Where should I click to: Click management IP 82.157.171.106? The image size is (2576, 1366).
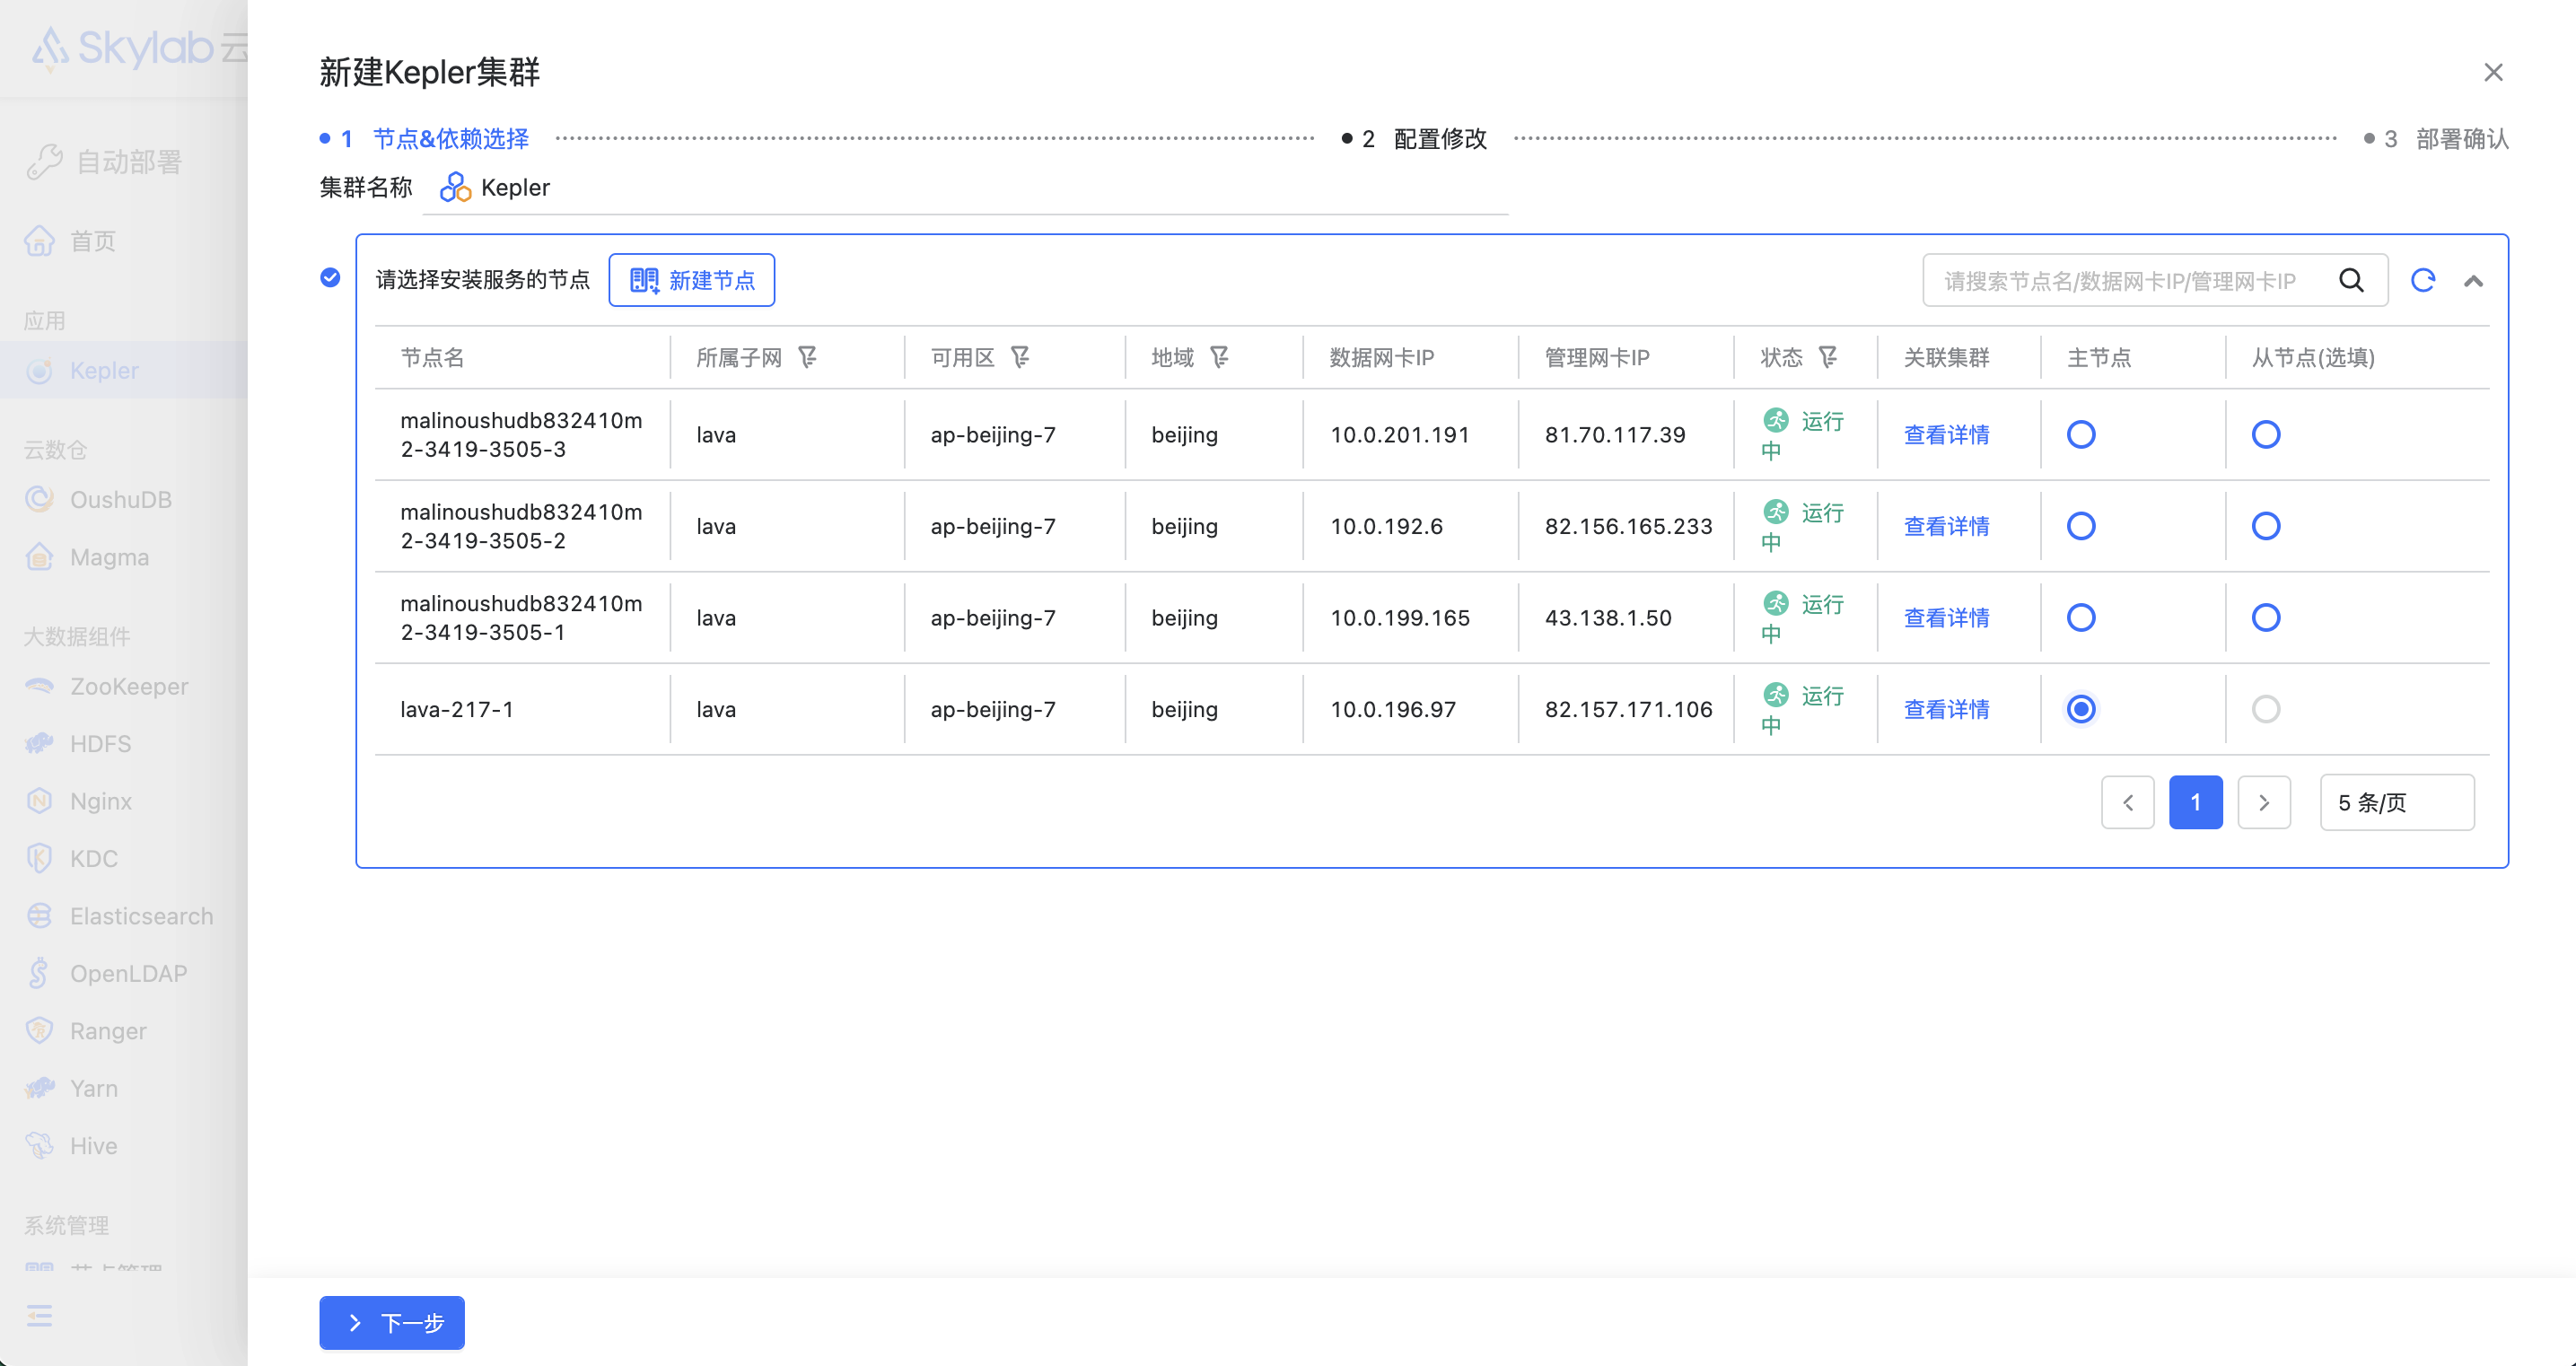(x=1628, y=709)
